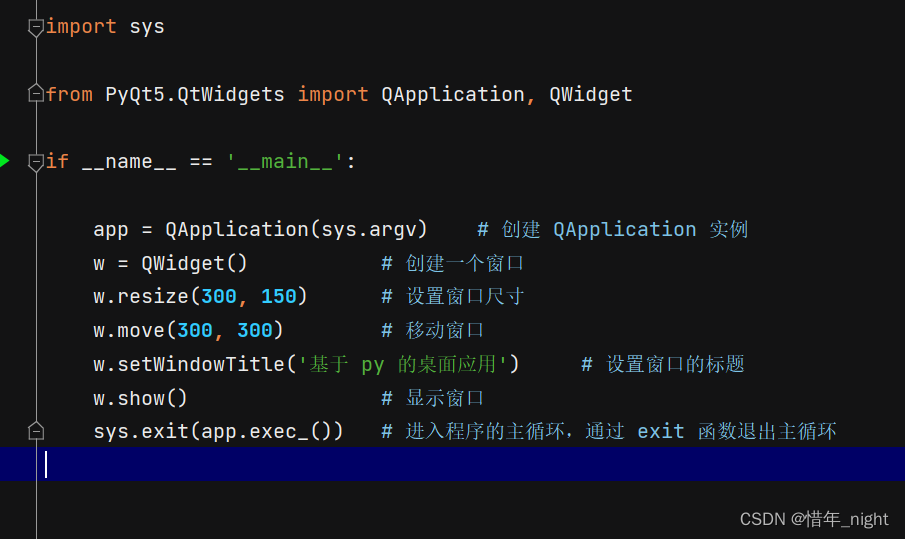
Task: Click string '基于 py 的桌面应用'
Action: click(x=402, y=364)
